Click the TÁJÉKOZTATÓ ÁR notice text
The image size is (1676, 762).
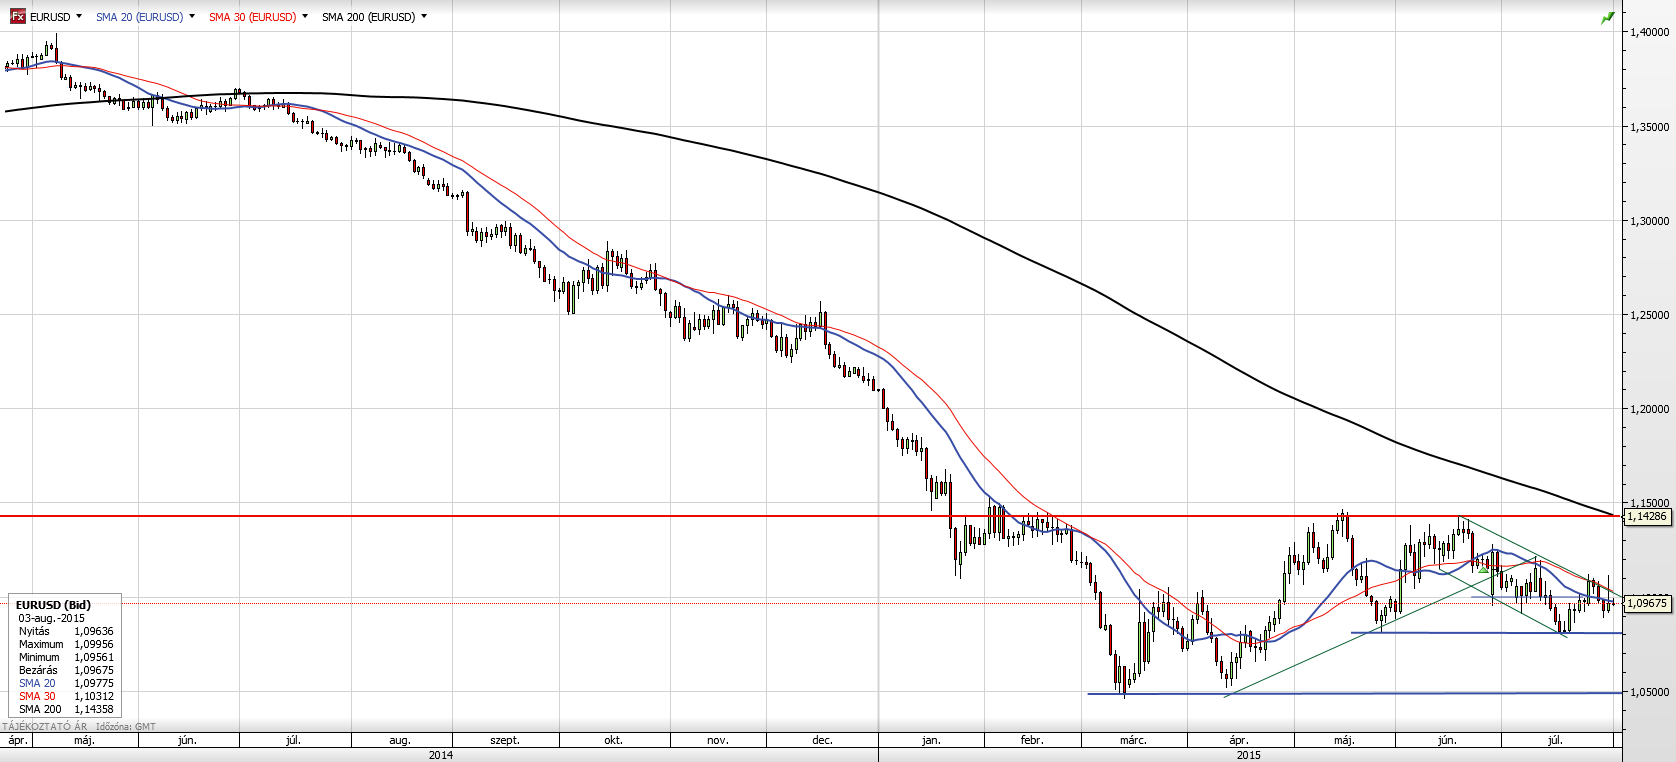point(45,727)
